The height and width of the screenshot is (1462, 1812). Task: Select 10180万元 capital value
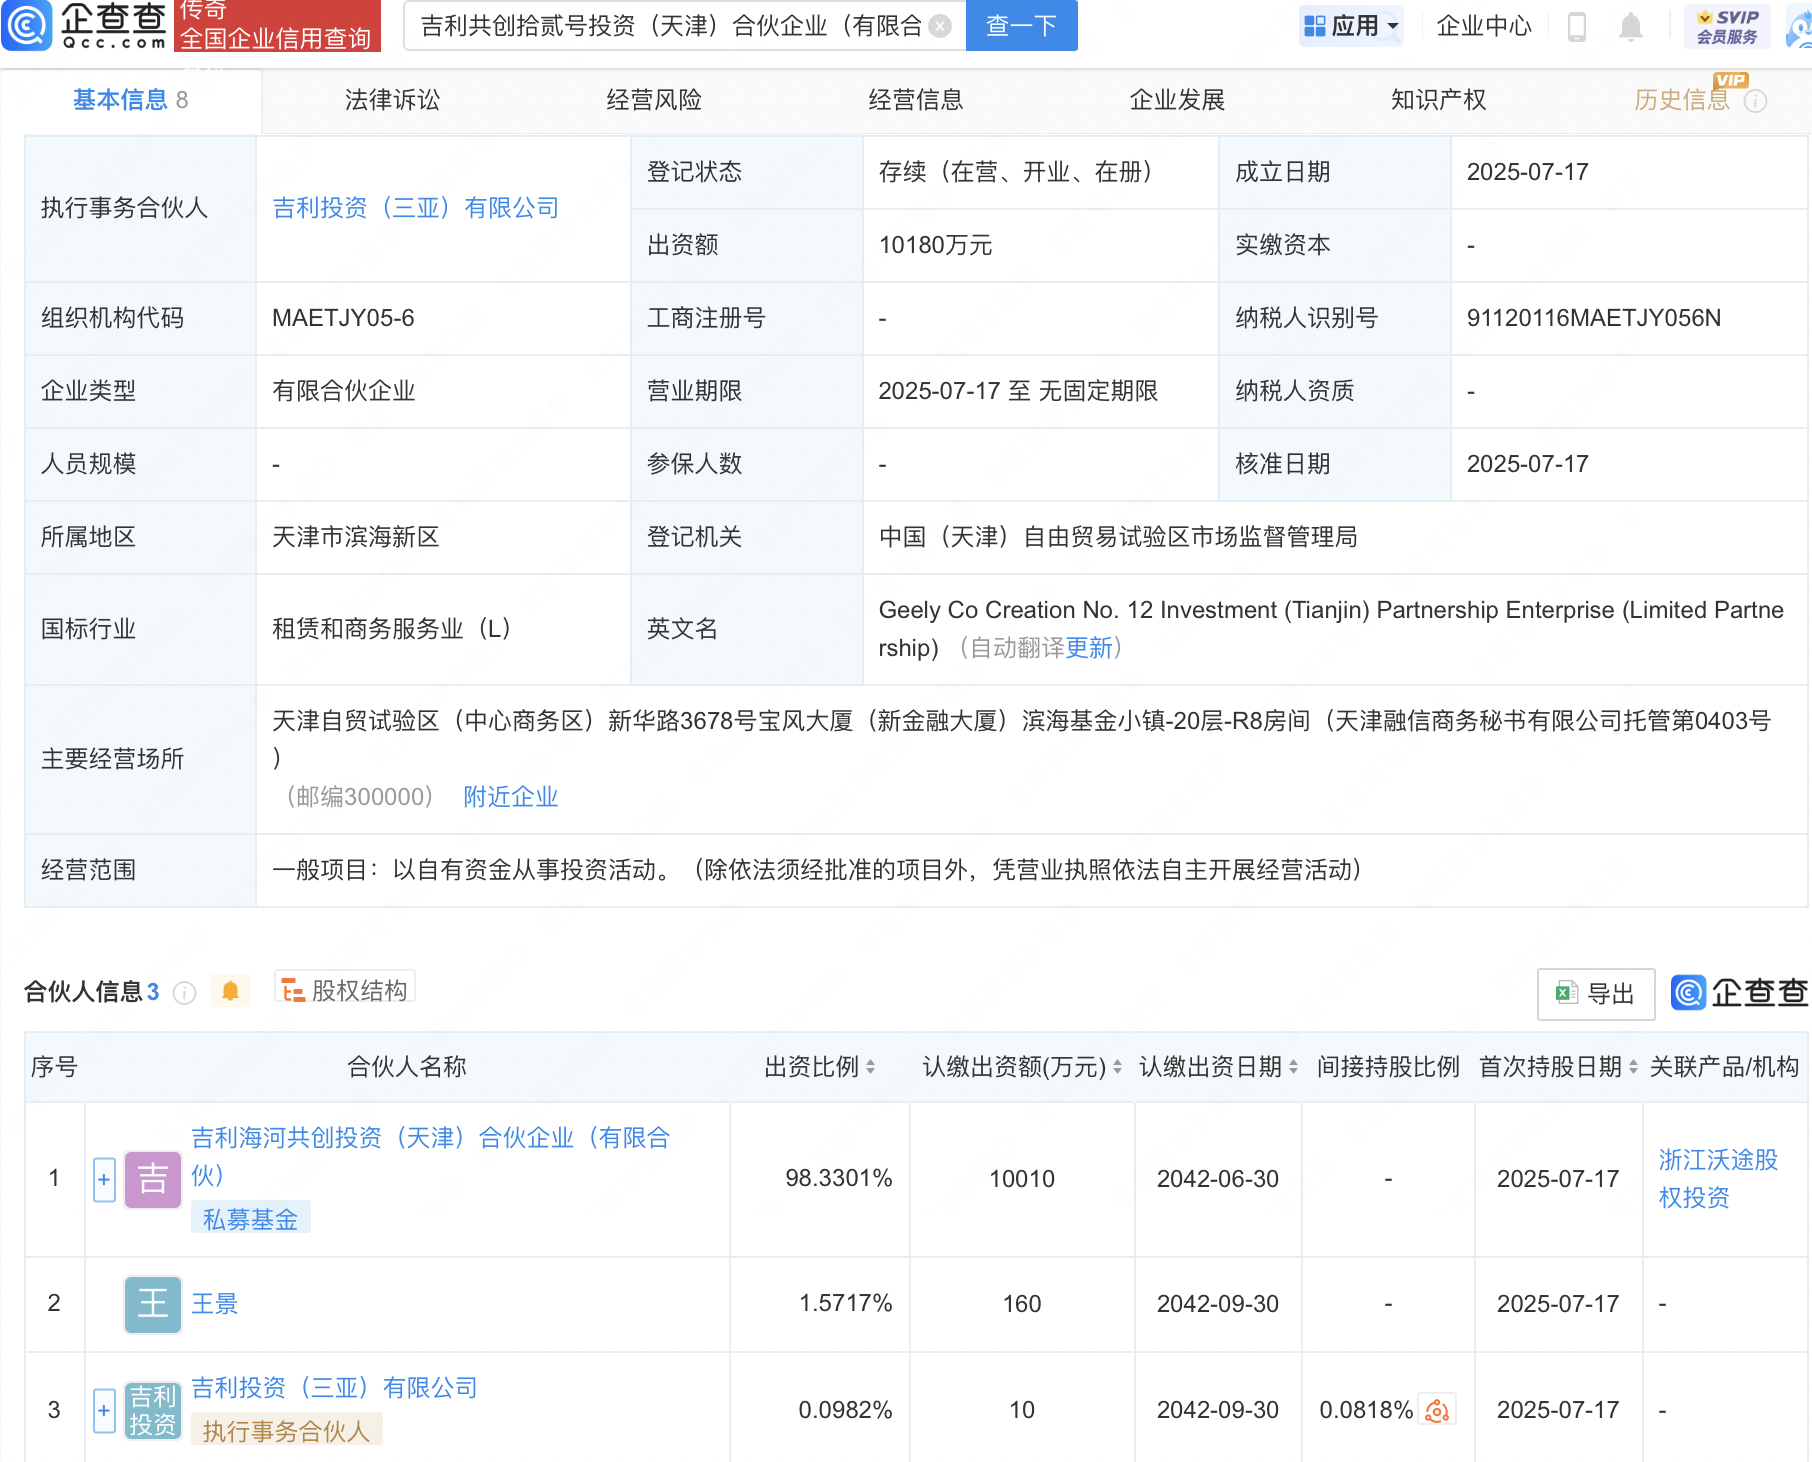click(x=935, y=245)
